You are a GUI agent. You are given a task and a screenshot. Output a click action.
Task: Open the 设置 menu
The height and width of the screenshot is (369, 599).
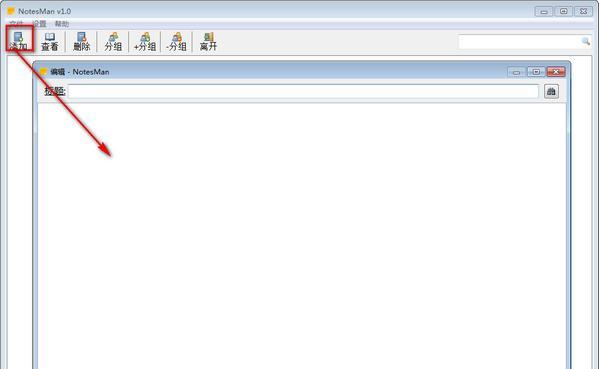click(x=39, y=24)
